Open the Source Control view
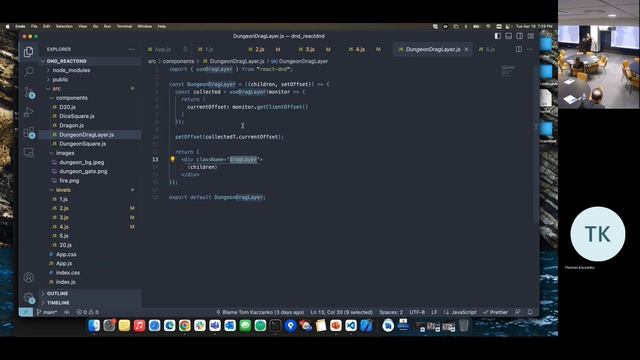640x360 pixels. pos(29,92)
